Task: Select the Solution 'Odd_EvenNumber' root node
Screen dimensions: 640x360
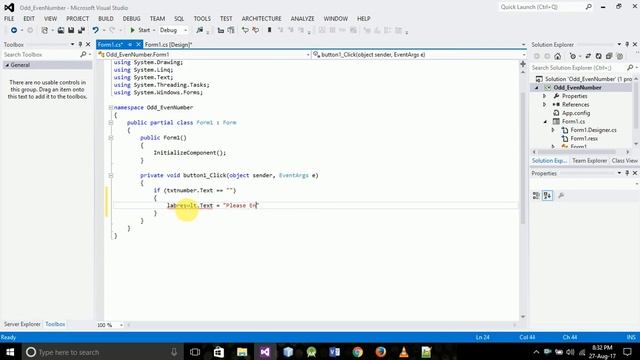Action: (584, 79)
